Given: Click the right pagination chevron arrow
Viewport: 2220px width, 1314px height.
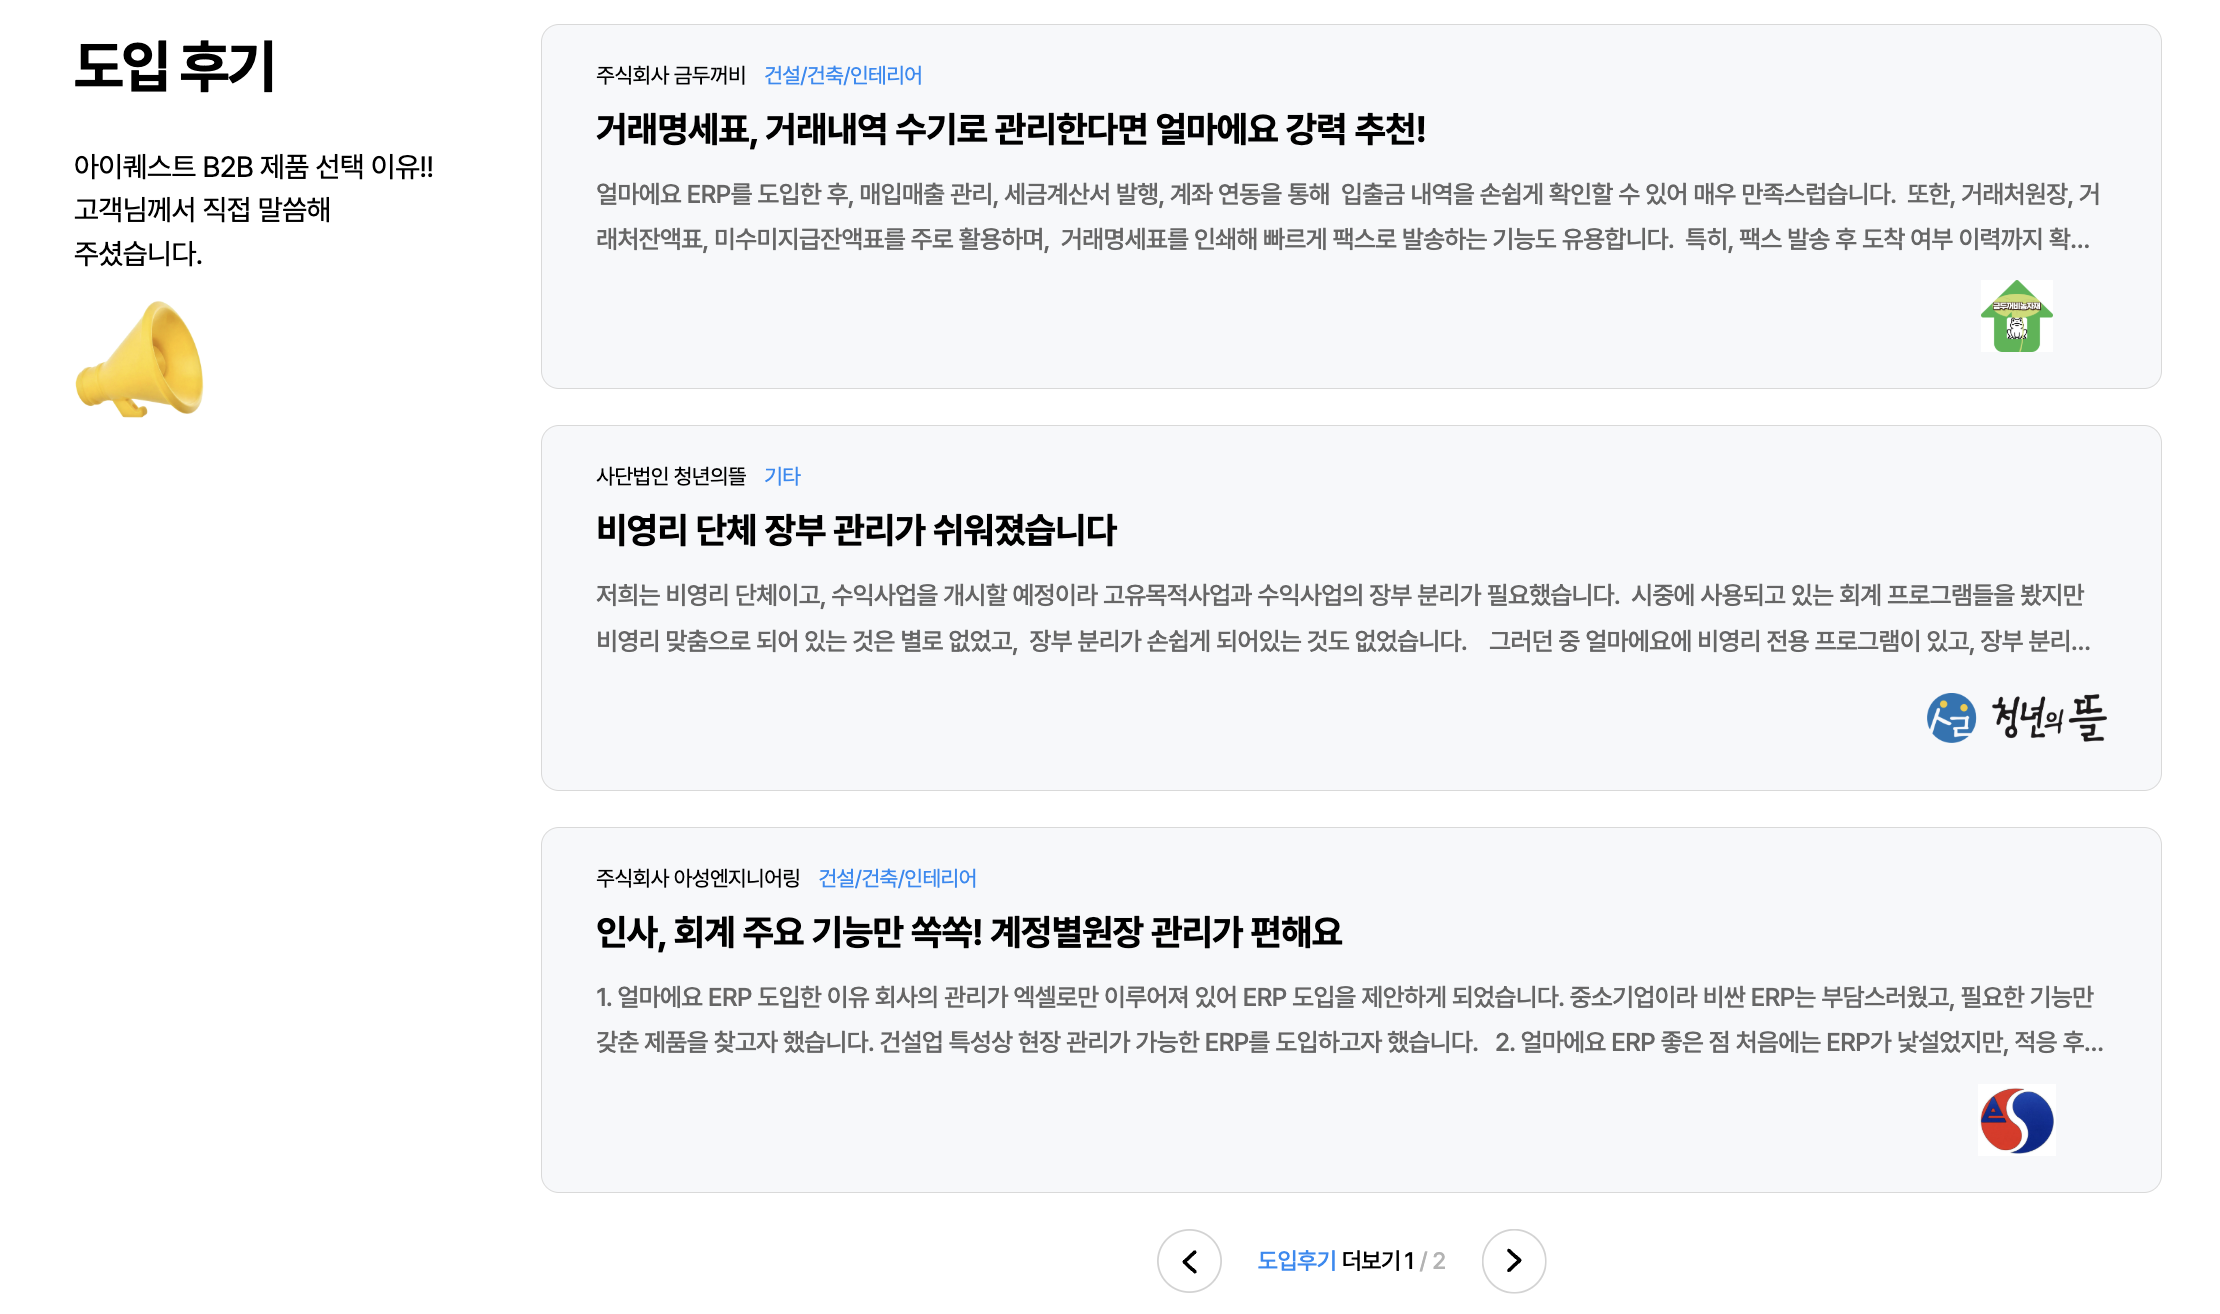Looking at the screenshot, I should (1515, 1262).
